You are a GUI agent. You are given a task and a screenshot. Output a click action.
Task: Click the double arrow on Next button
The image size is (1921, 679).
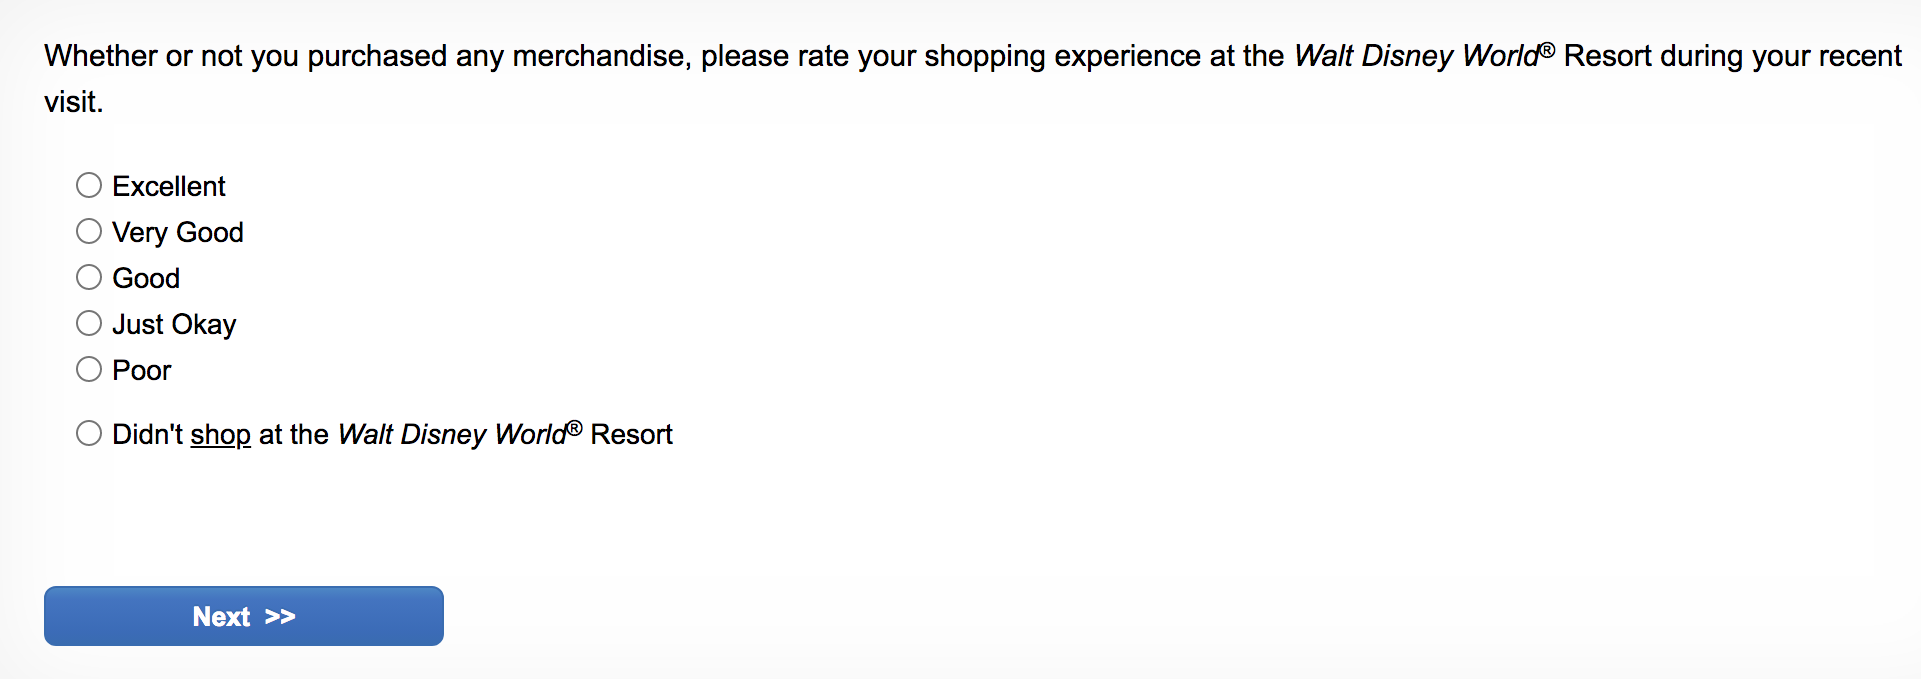pos(280,616)
